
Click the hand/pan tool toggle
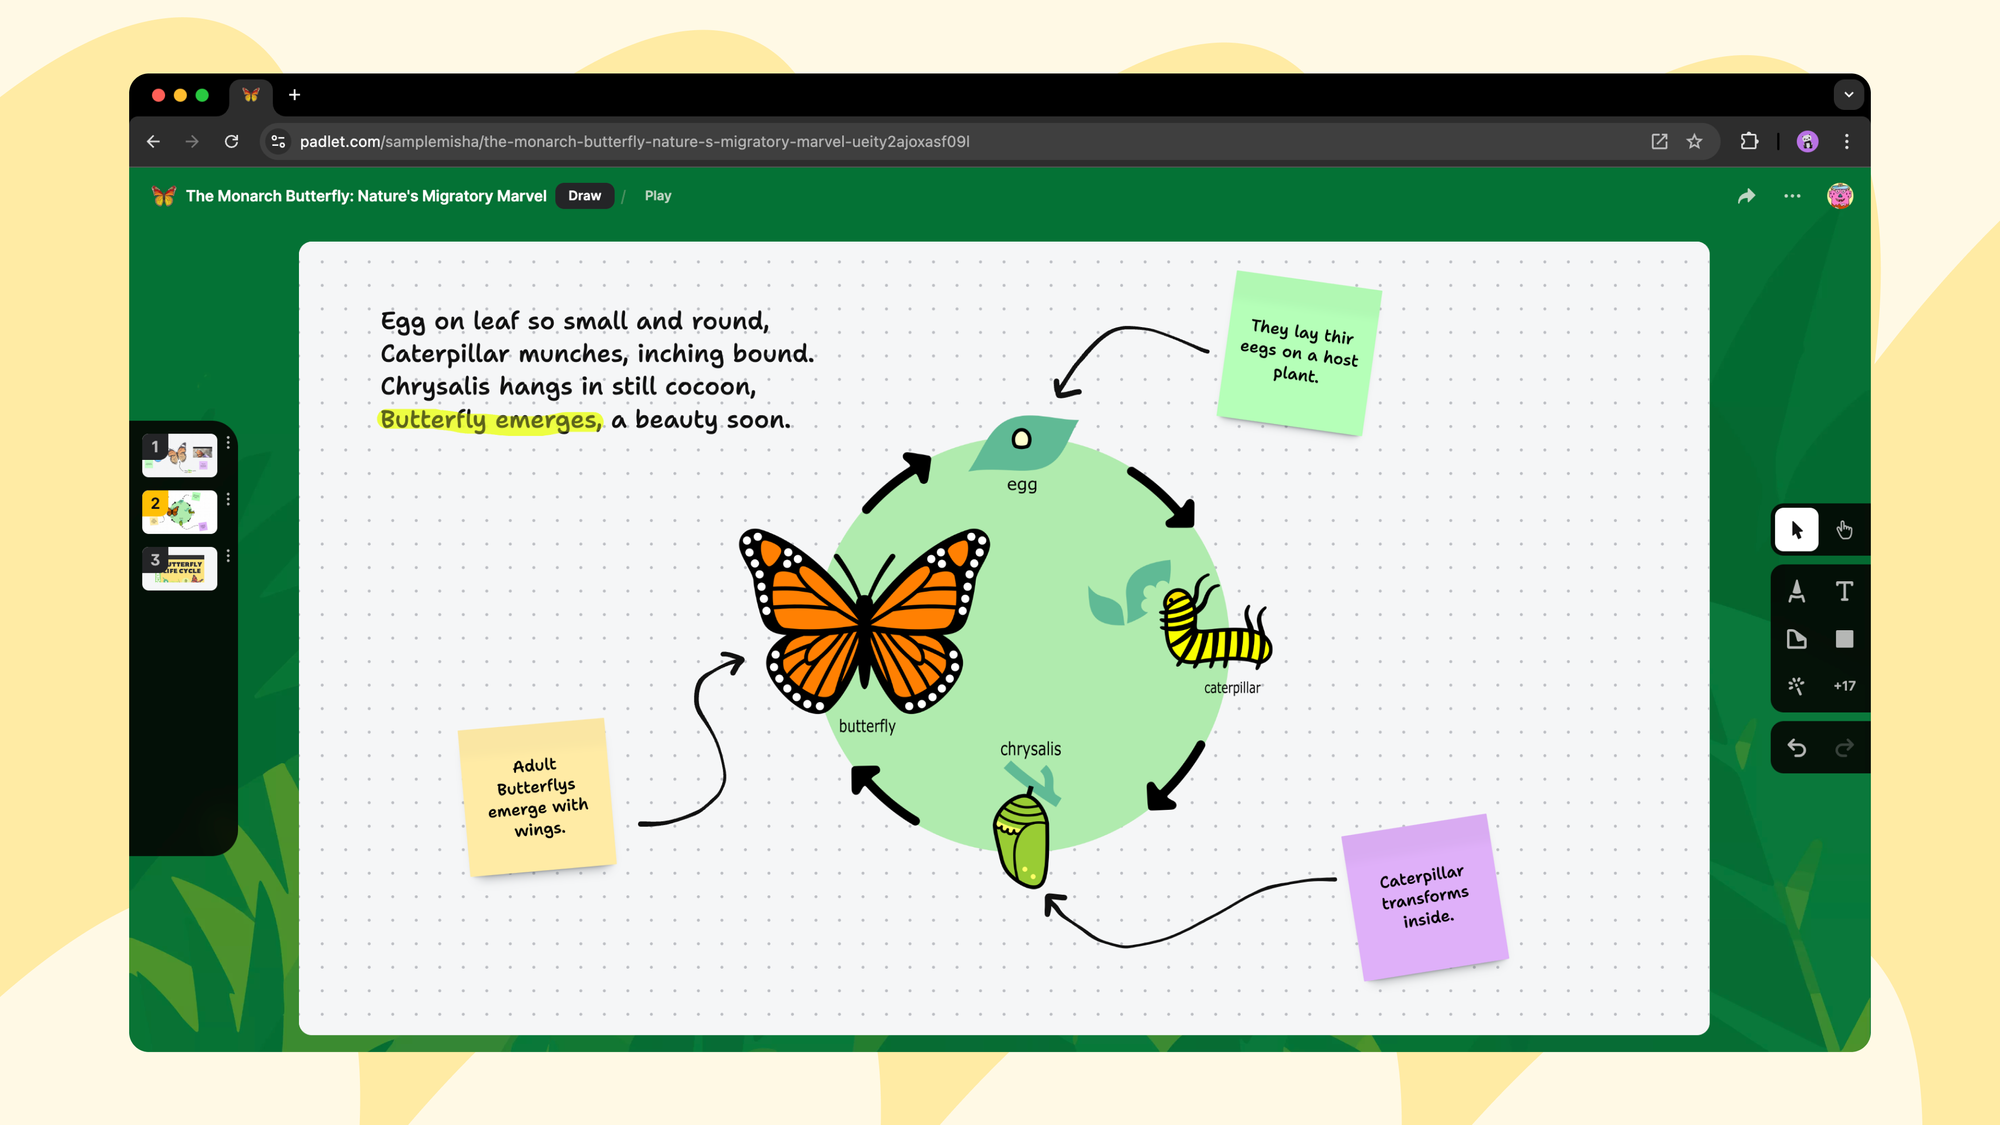coord(1845,530)
